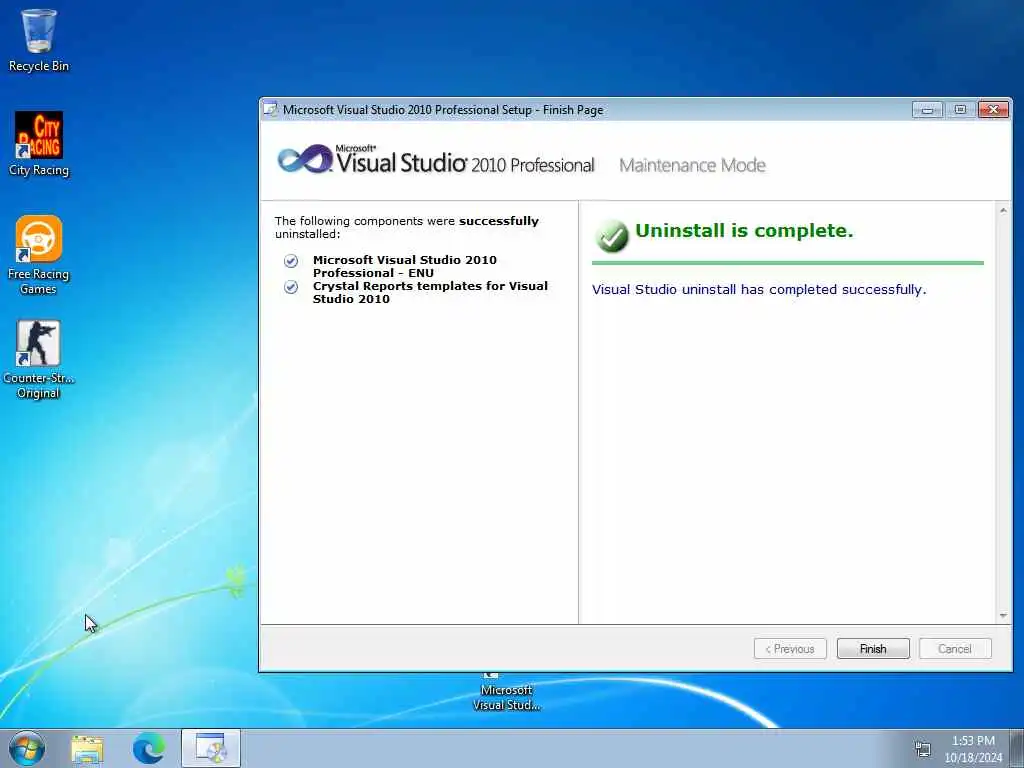Viewport: 1024px width, 768px height.
Task: Click the grayed Previous button
Action: [790, 648]
